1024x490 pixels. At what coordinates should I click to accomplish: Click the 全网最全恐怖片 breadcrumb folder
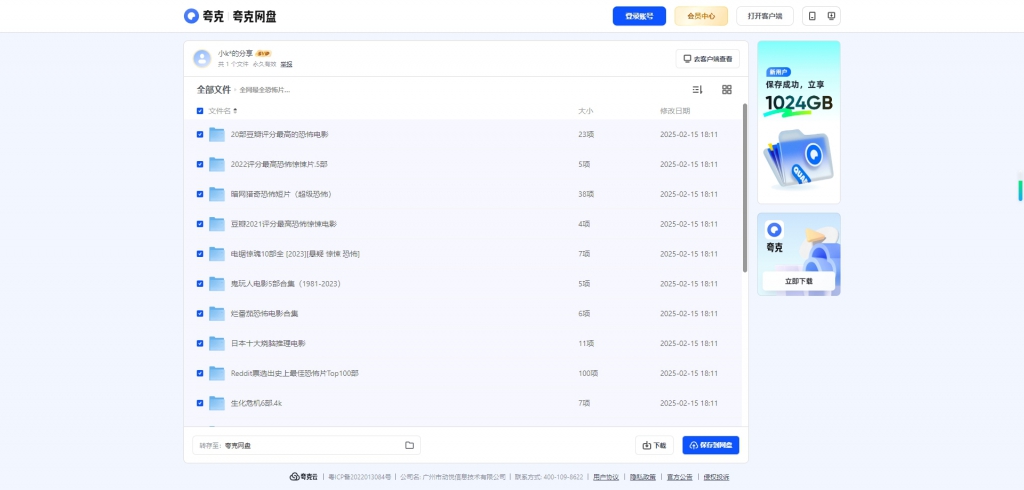coord(264,90)
